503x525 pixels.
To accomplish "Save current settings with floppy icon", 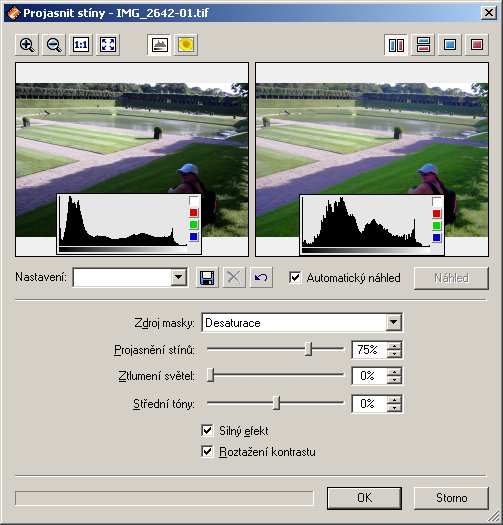I will tap(207, 278).
